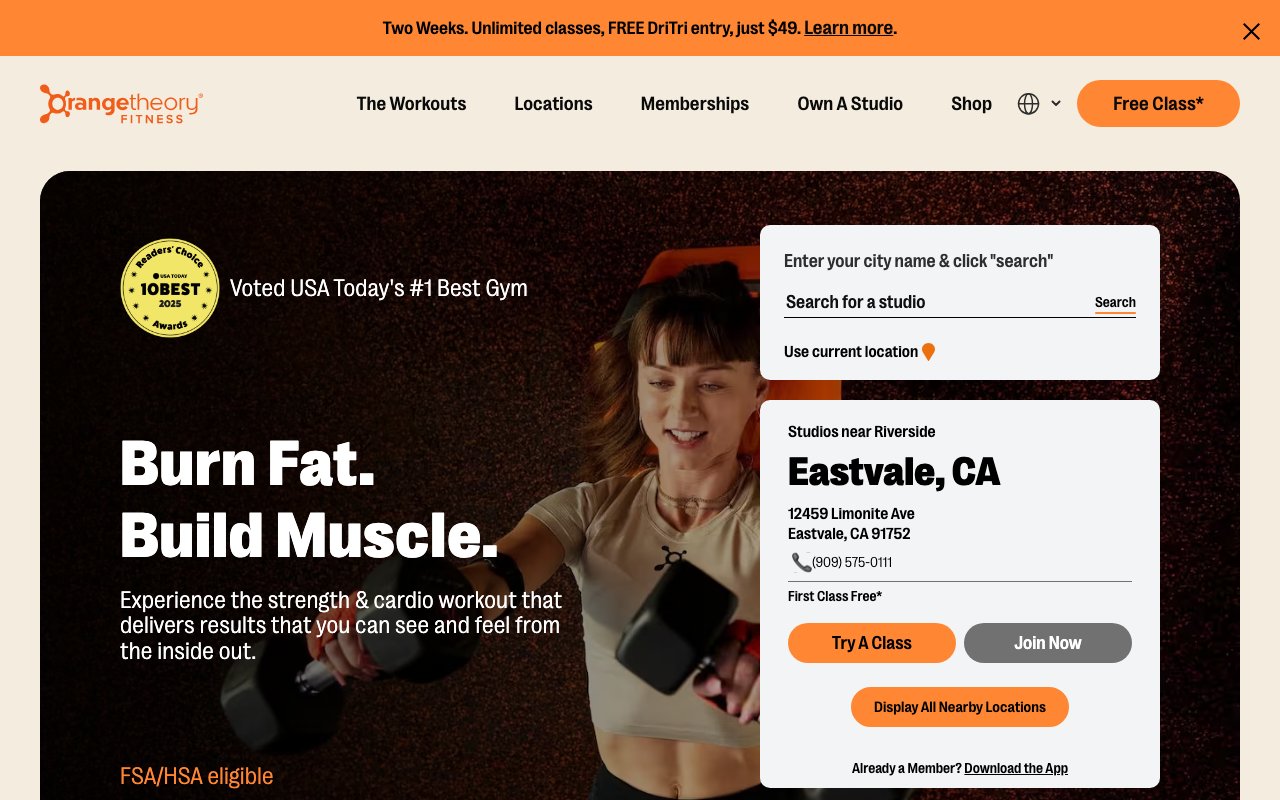
Task: Open the Shop link
Action: coord(971,104)
